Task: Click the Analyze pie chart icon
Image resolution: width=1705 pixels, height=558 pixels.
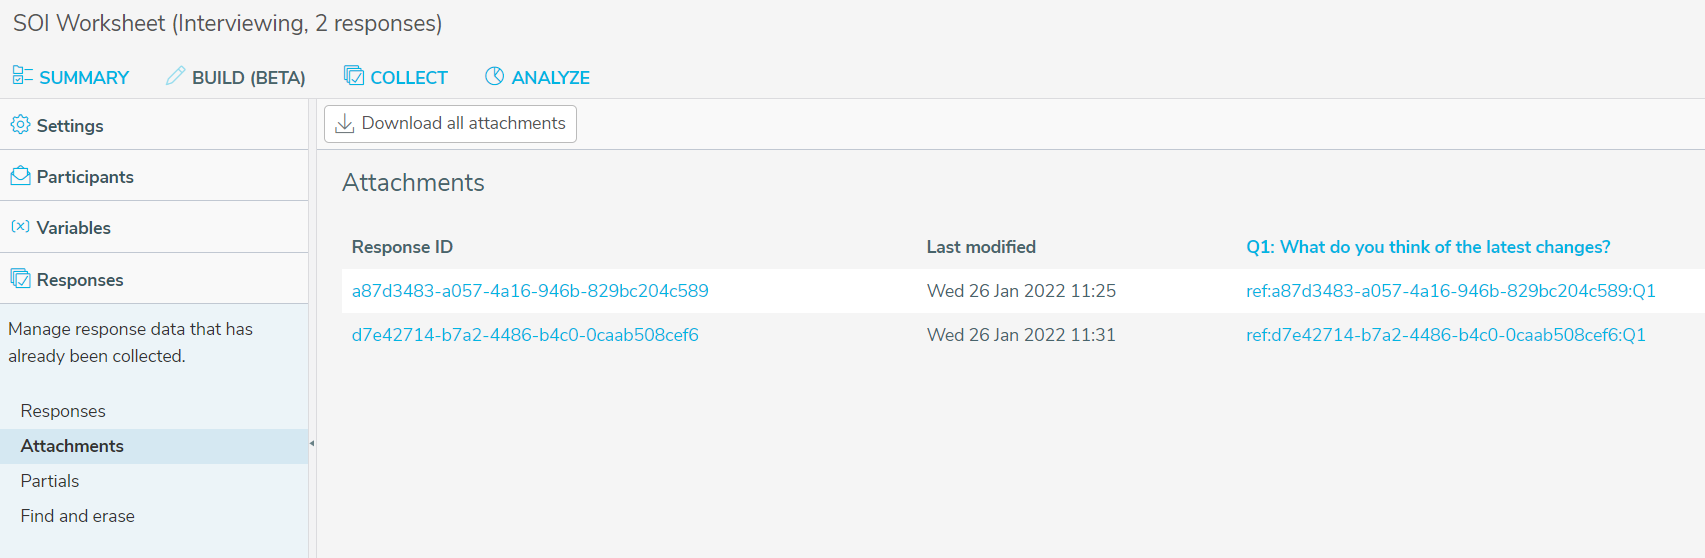Action: (494, 76)
